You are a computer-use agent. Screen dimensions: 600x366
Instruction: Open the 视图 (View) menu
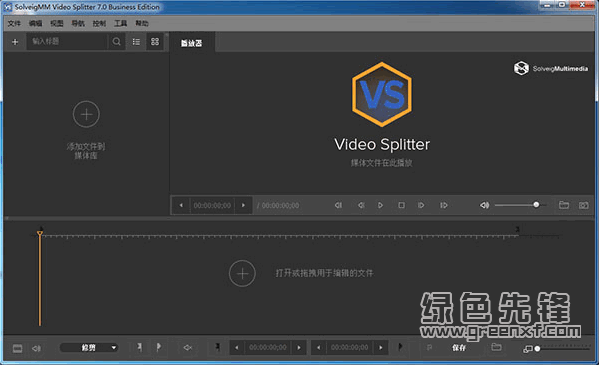click(57, 23)
